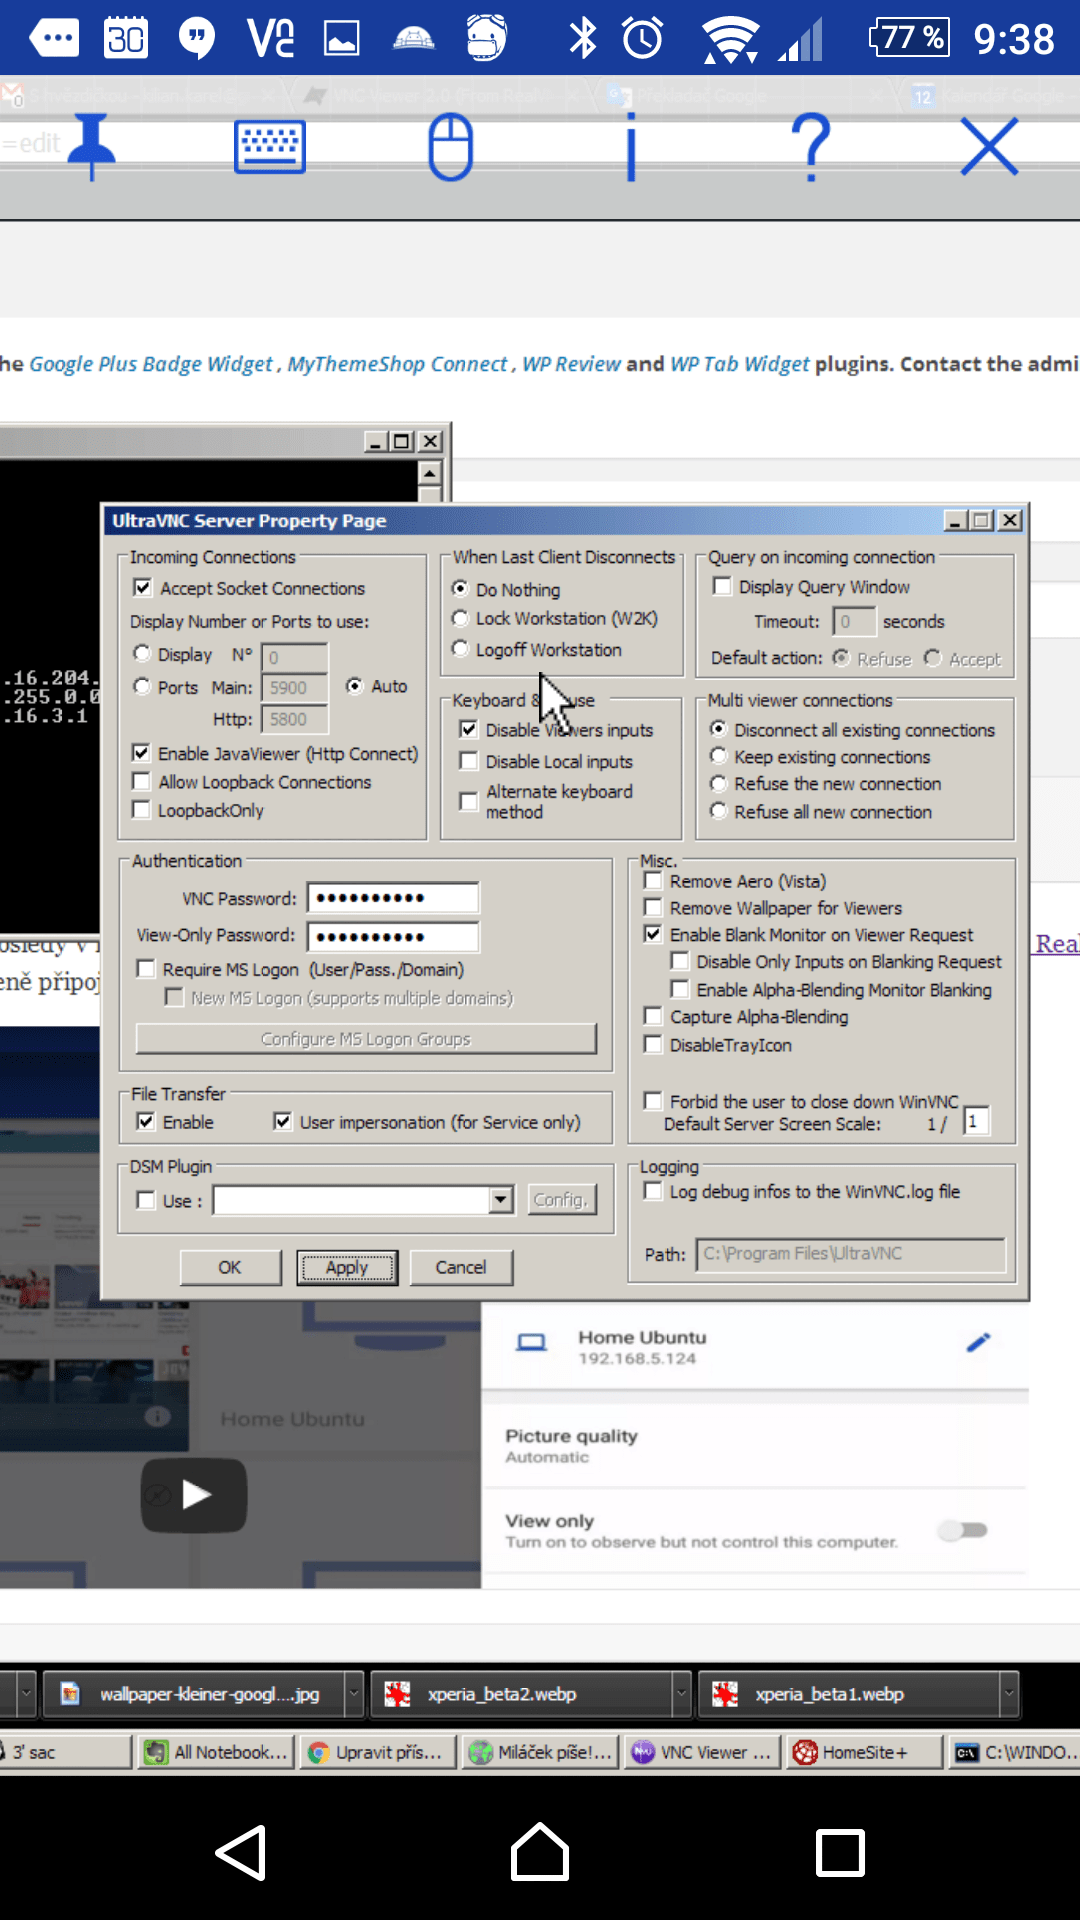Open connection info icon
Image resolution: width=1080 pixels, height=1920 pixels.
(x=631, y=147)
